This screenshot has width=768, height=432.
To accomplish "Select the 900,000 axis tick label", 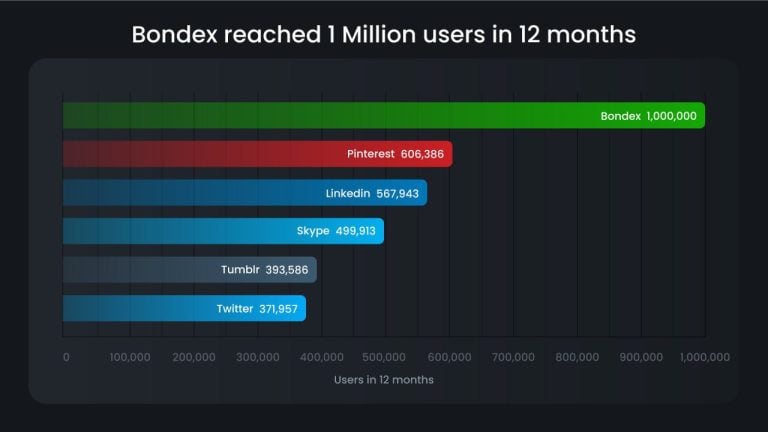I will [641, 357].
